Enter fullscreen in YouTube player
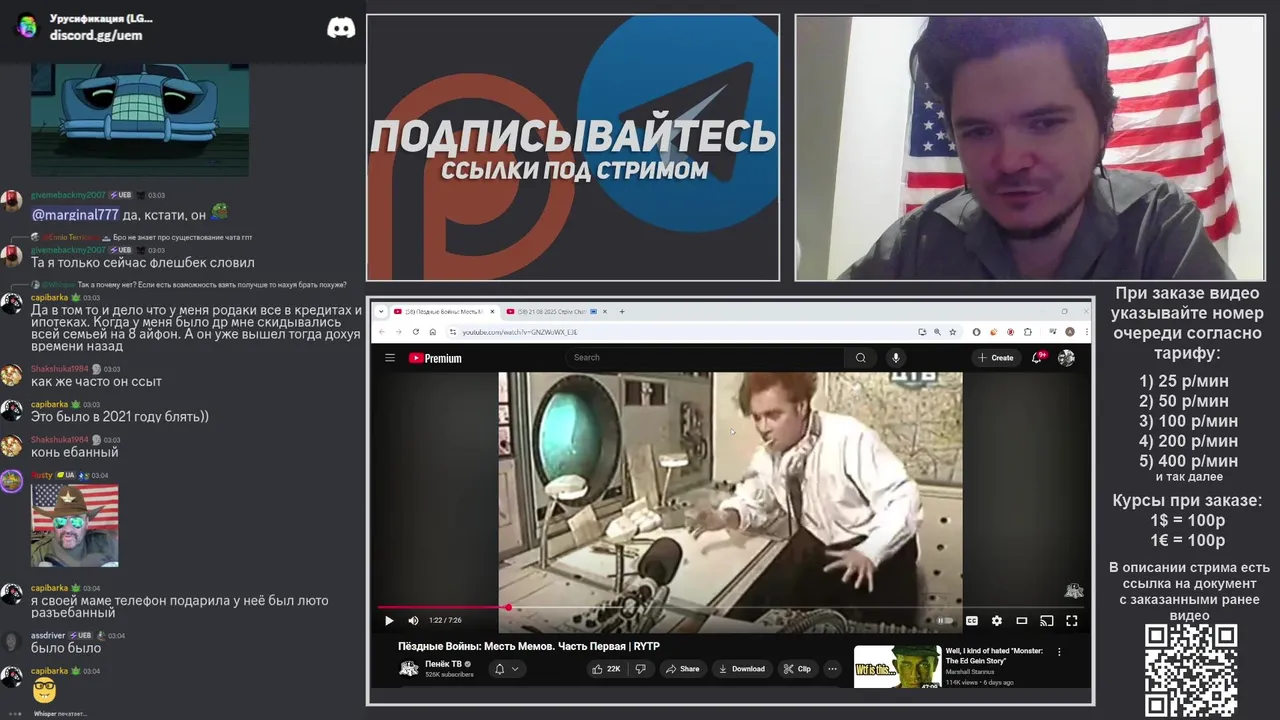 click(x=1071, y=621)
